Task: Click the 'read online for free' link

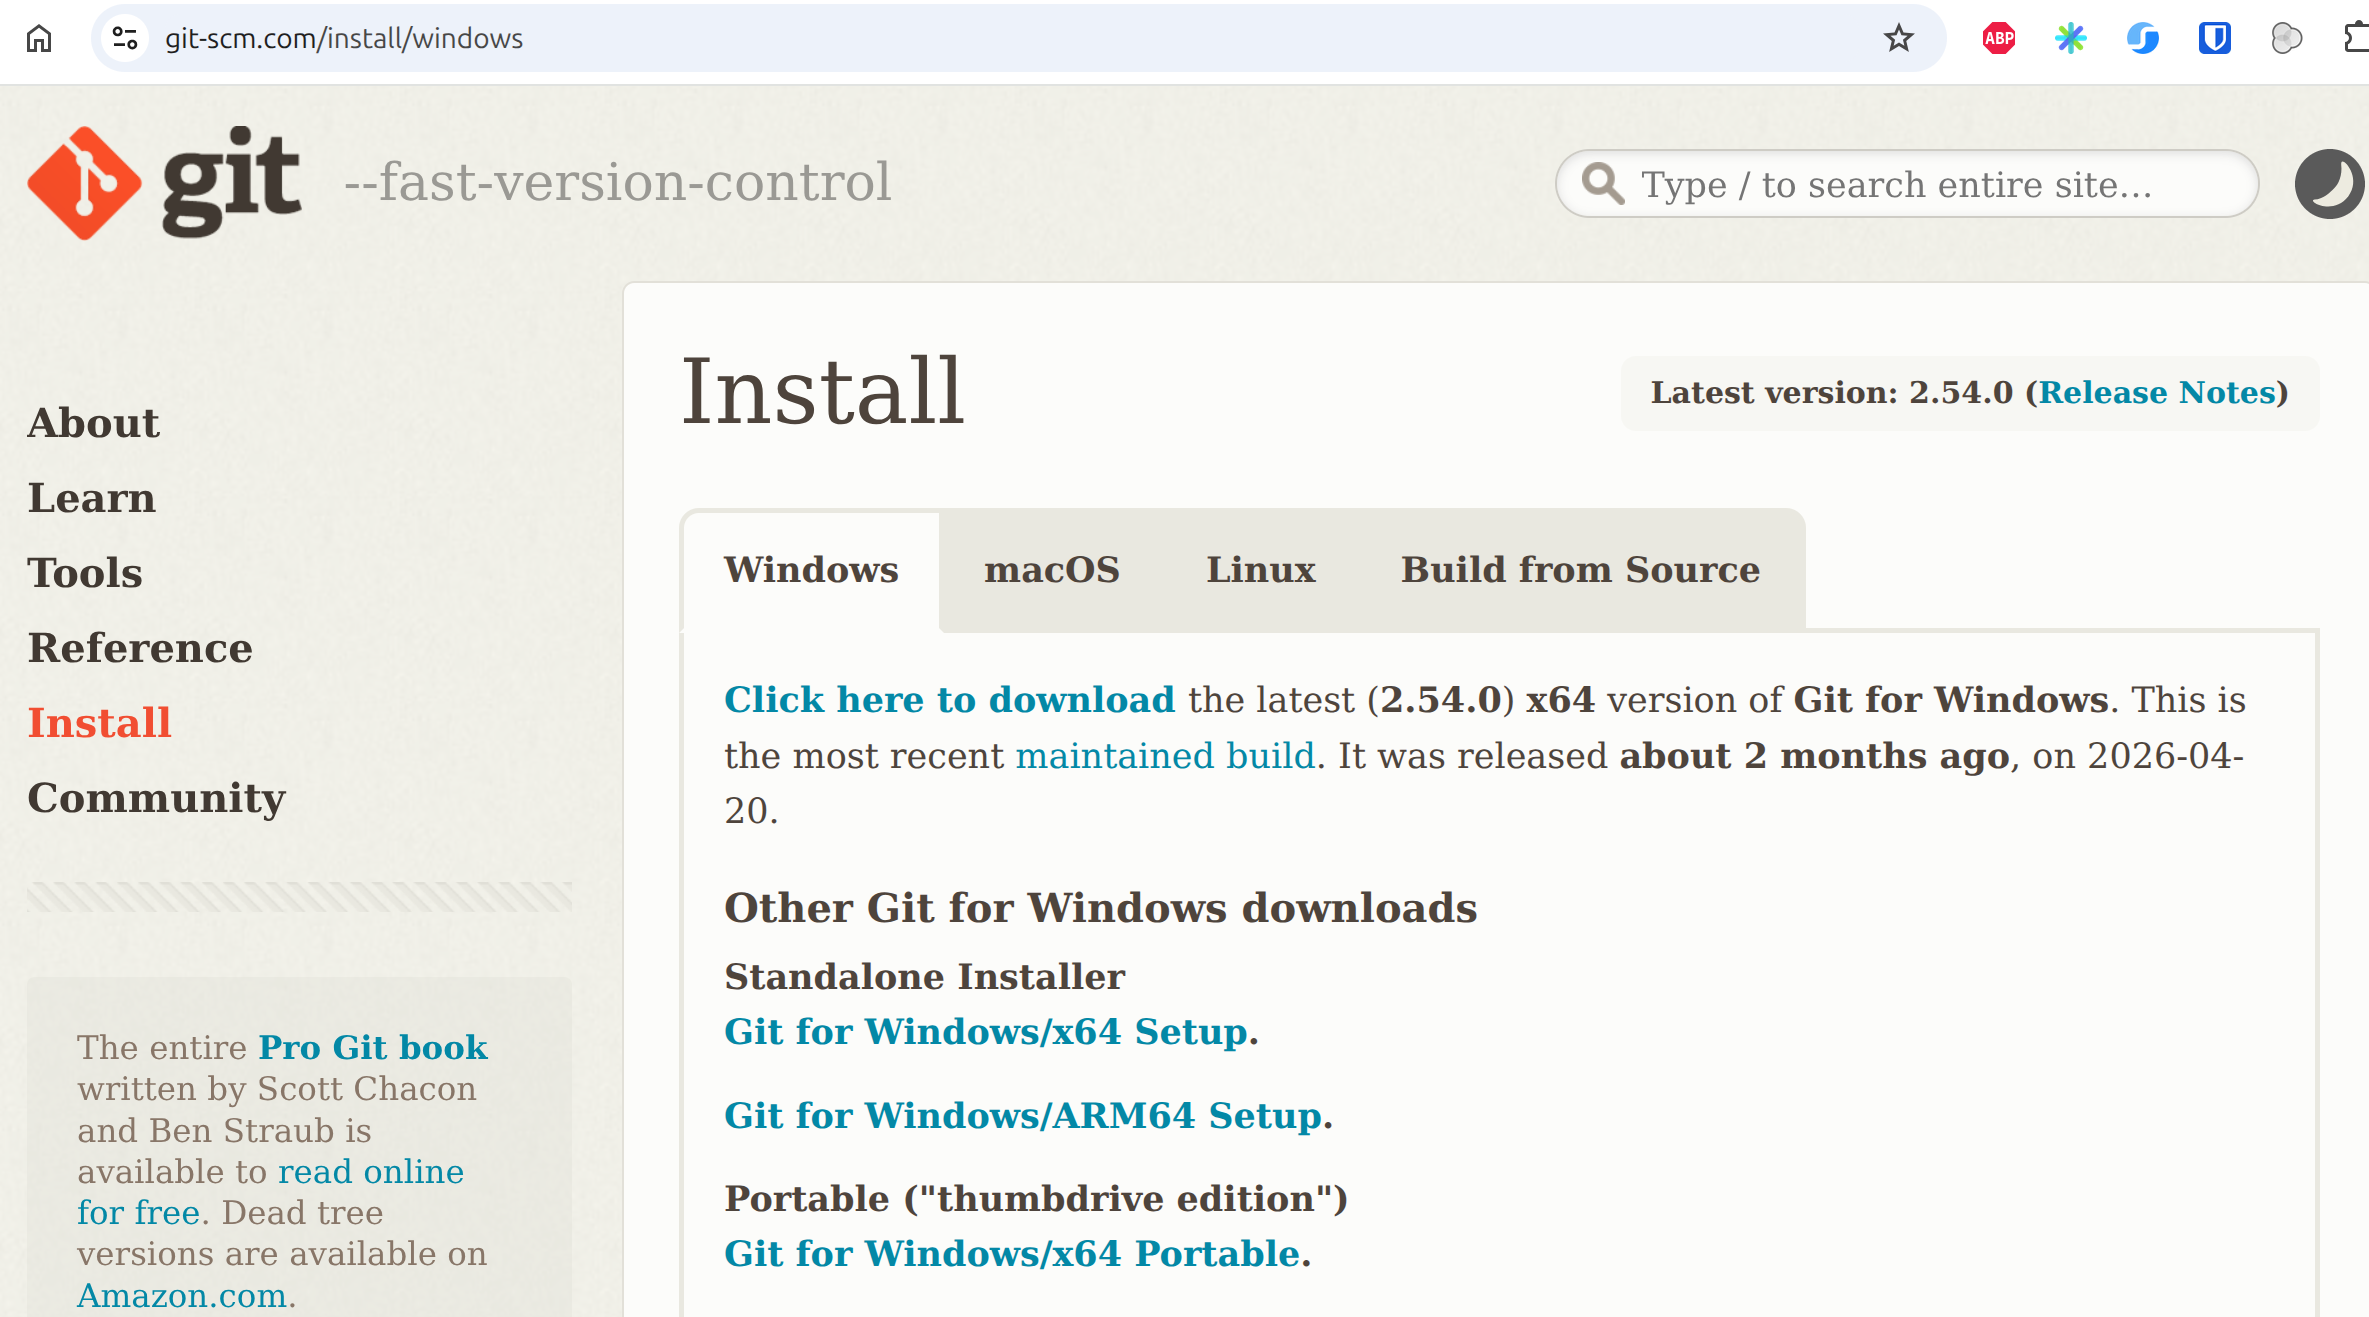Action: click(271, 1192)
